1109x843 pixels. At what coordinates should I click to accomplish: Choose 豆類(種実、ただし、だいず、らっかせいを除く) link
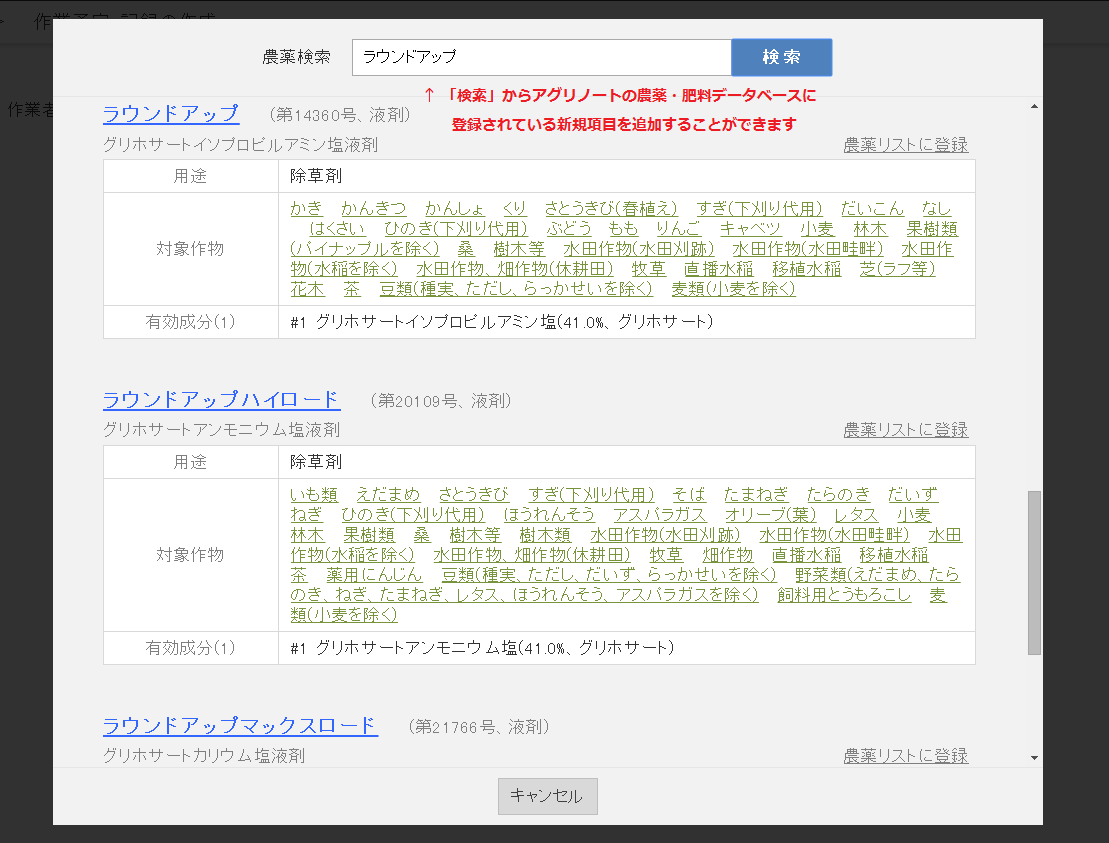(x=609, y=575)
